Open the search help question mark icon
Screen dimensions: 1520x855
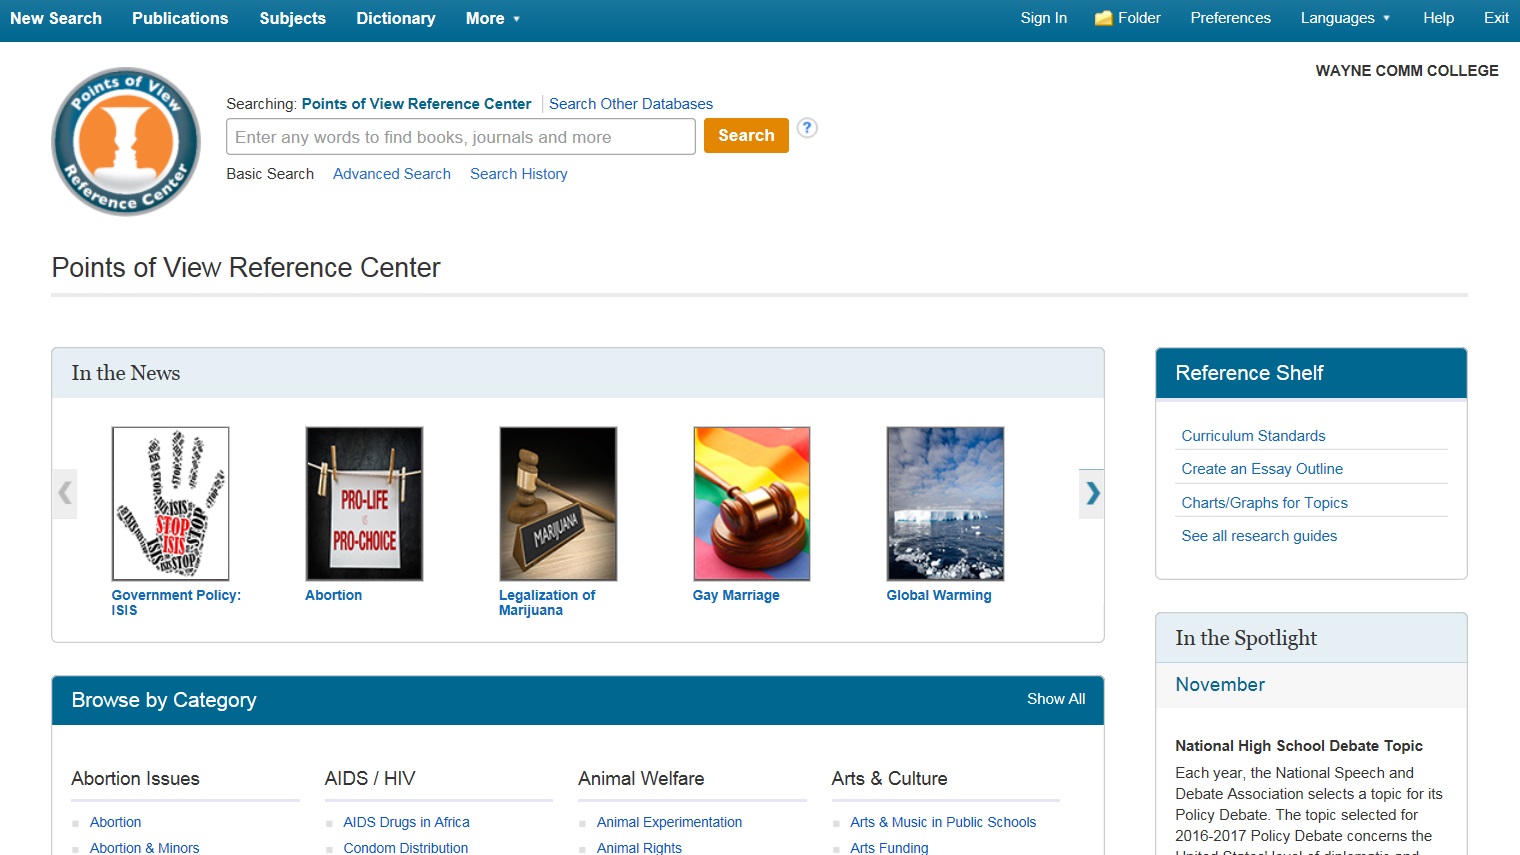click(x=807, y=128)
